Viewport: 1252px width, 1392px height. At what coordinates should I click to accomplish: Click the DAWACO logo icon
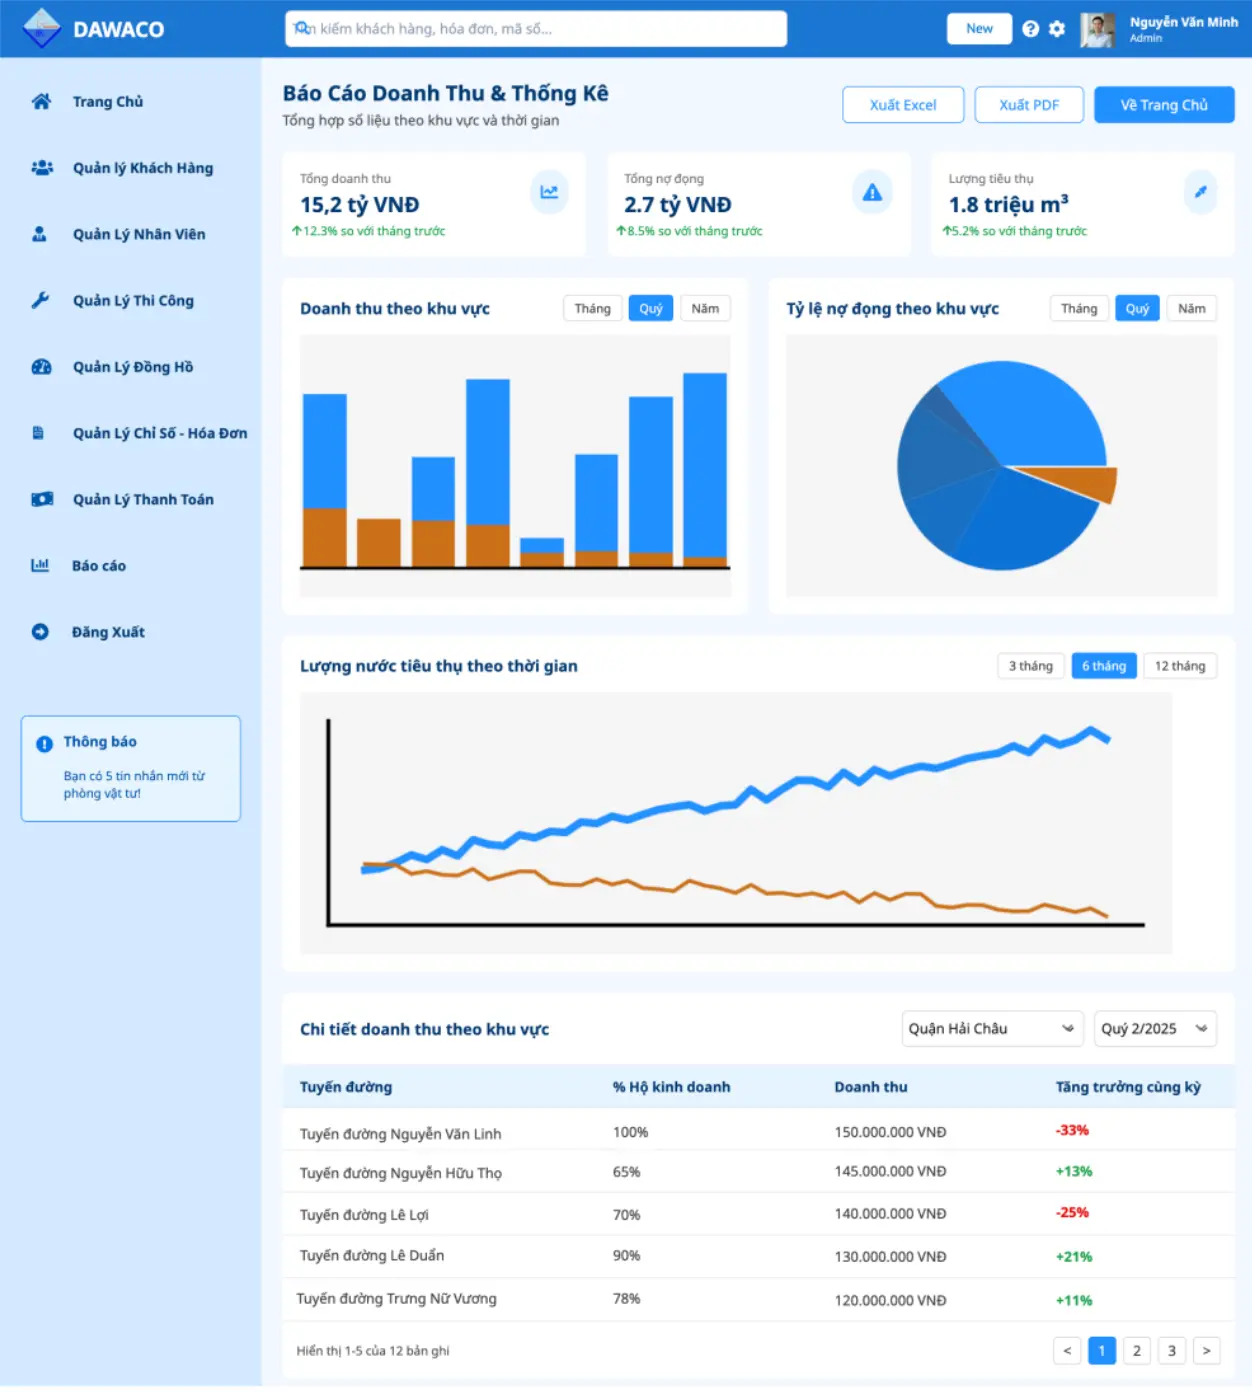[x=41, y=29]
